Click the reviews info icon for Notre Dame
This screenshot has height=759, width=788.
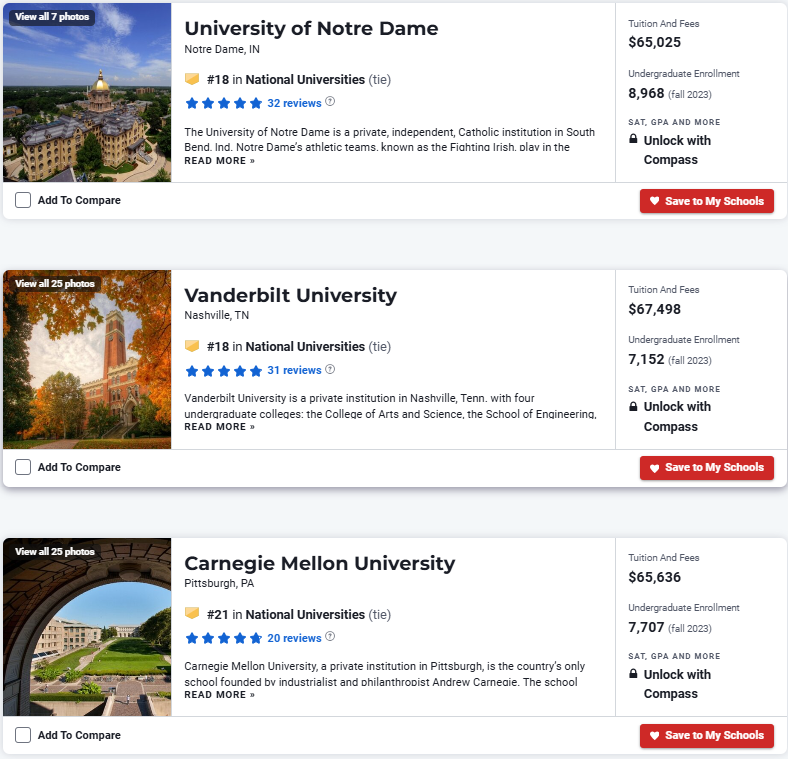331,102
